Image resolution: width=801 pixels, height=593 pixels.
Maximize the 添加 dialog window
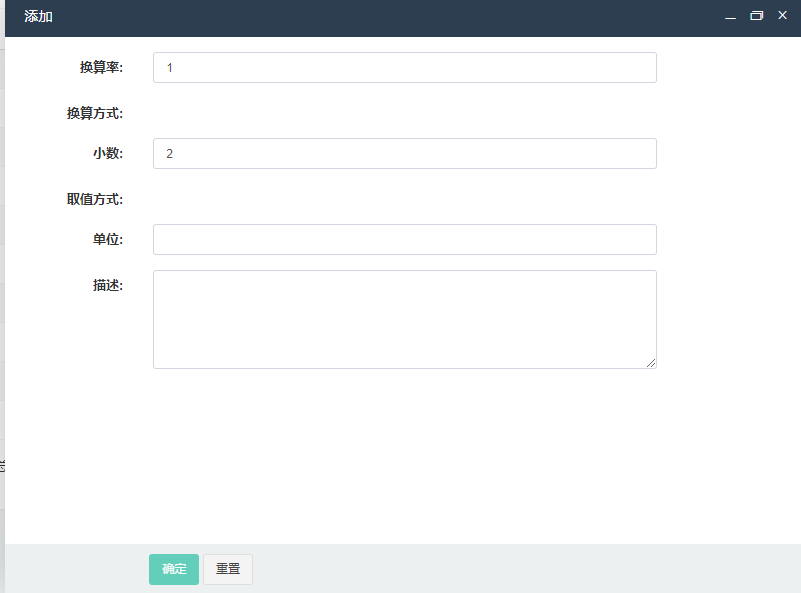757,16
